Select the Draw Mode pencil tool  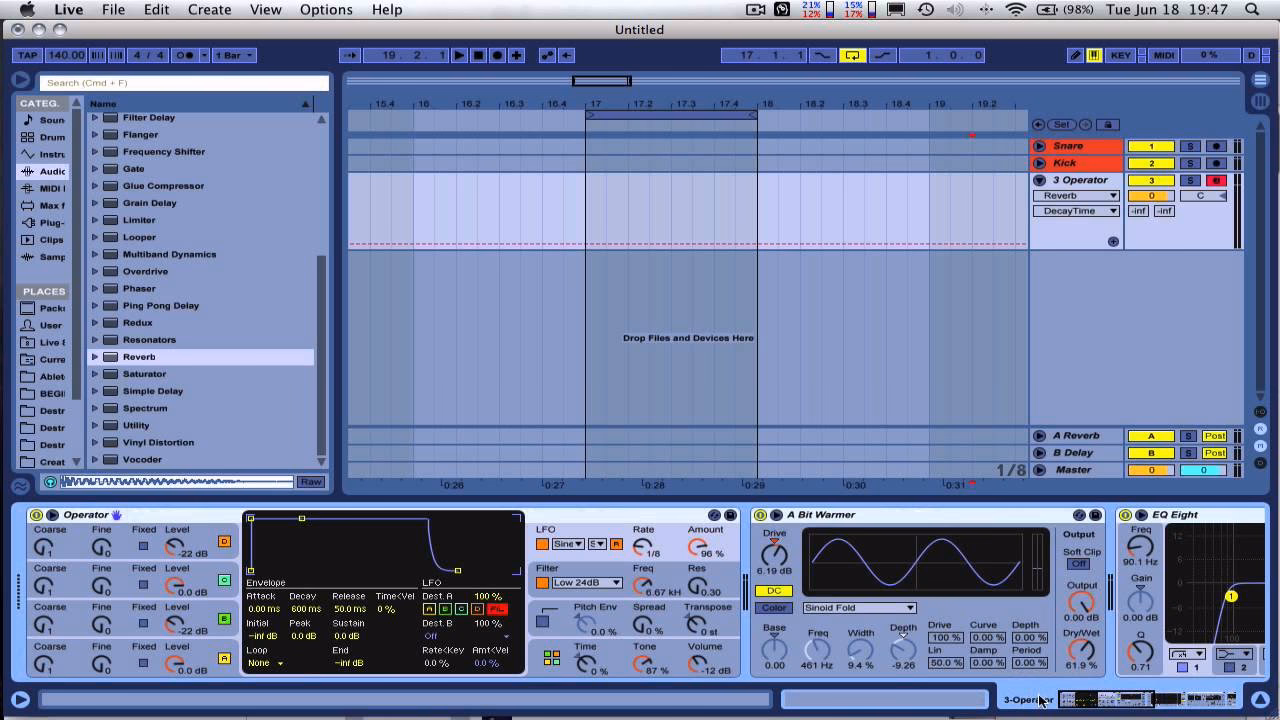[x=1075, y=57]
